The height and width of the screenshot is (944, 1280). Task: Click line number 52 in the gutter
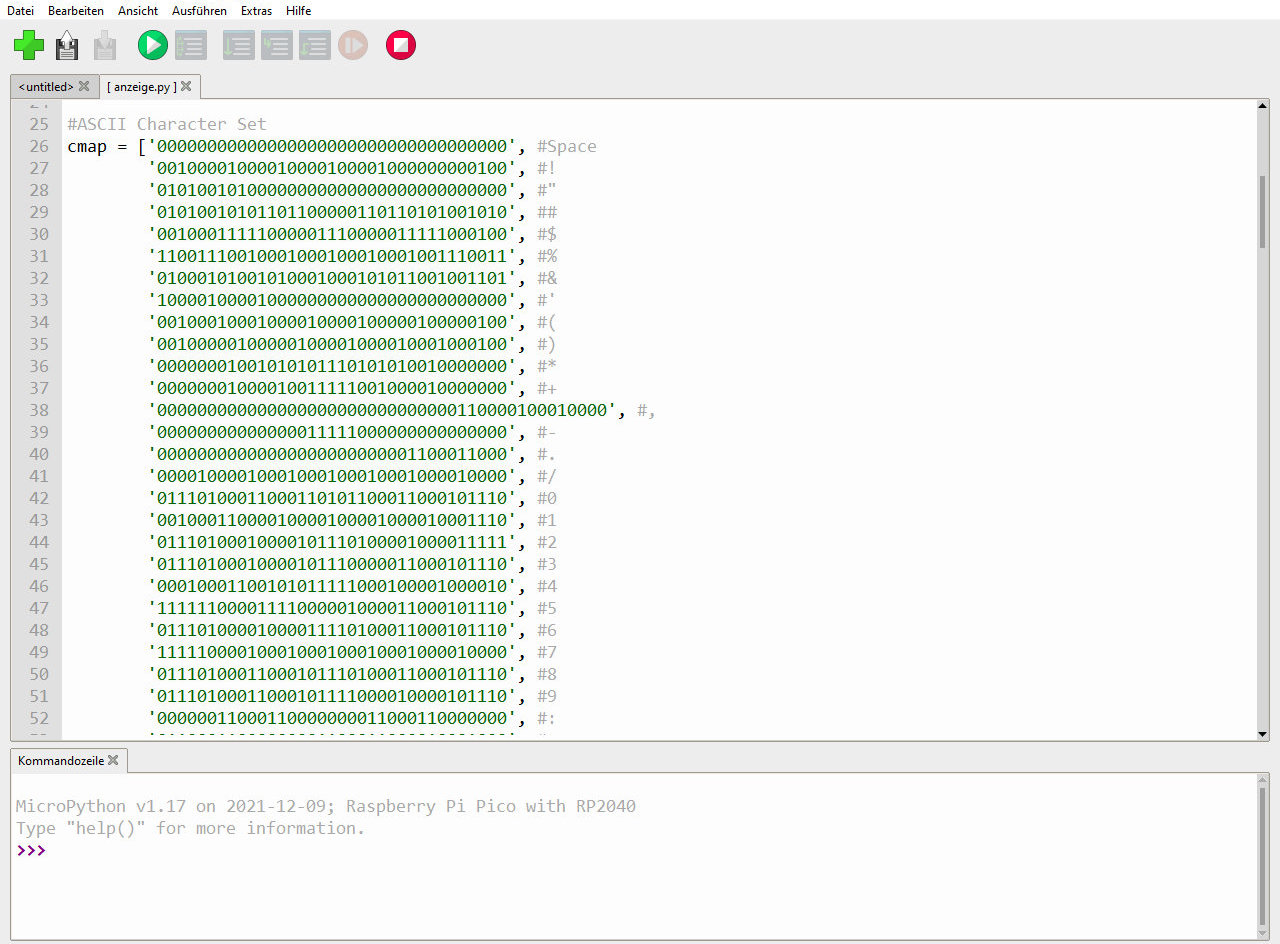click(39, 718)
